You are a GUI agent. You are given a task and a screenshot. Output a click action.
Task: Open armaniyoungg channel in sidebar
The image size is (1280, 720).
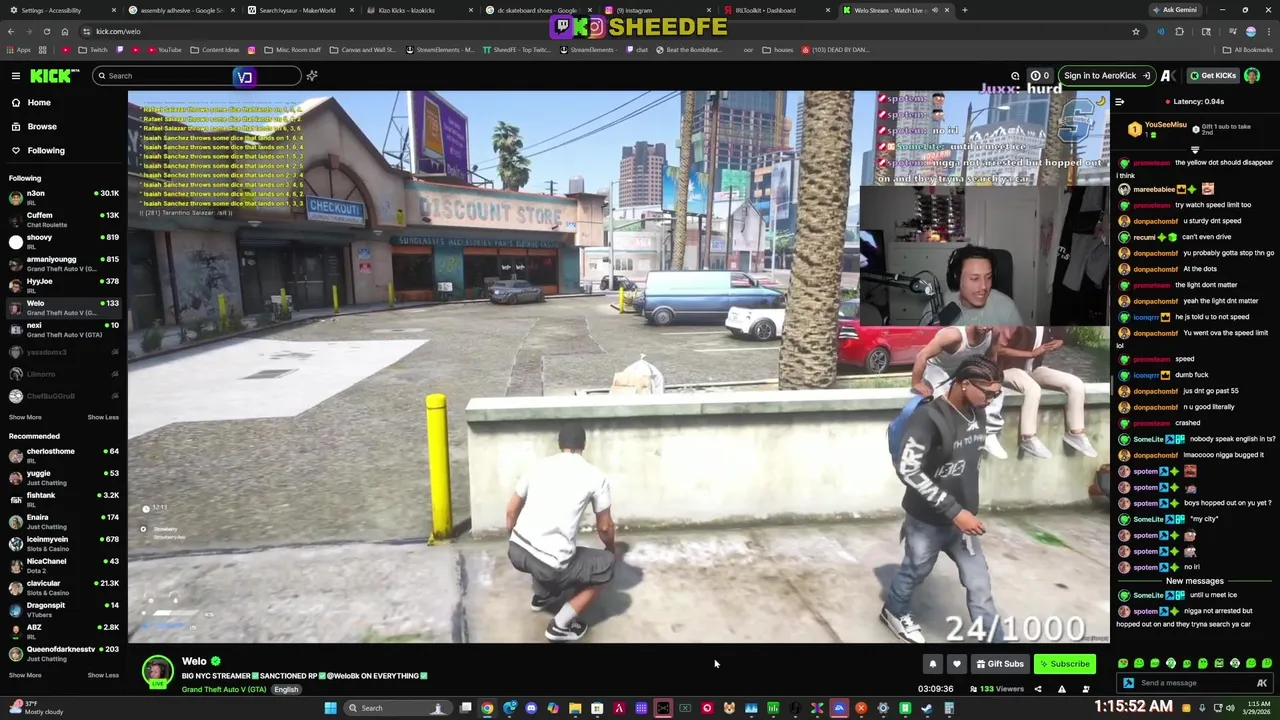[62, 263]
